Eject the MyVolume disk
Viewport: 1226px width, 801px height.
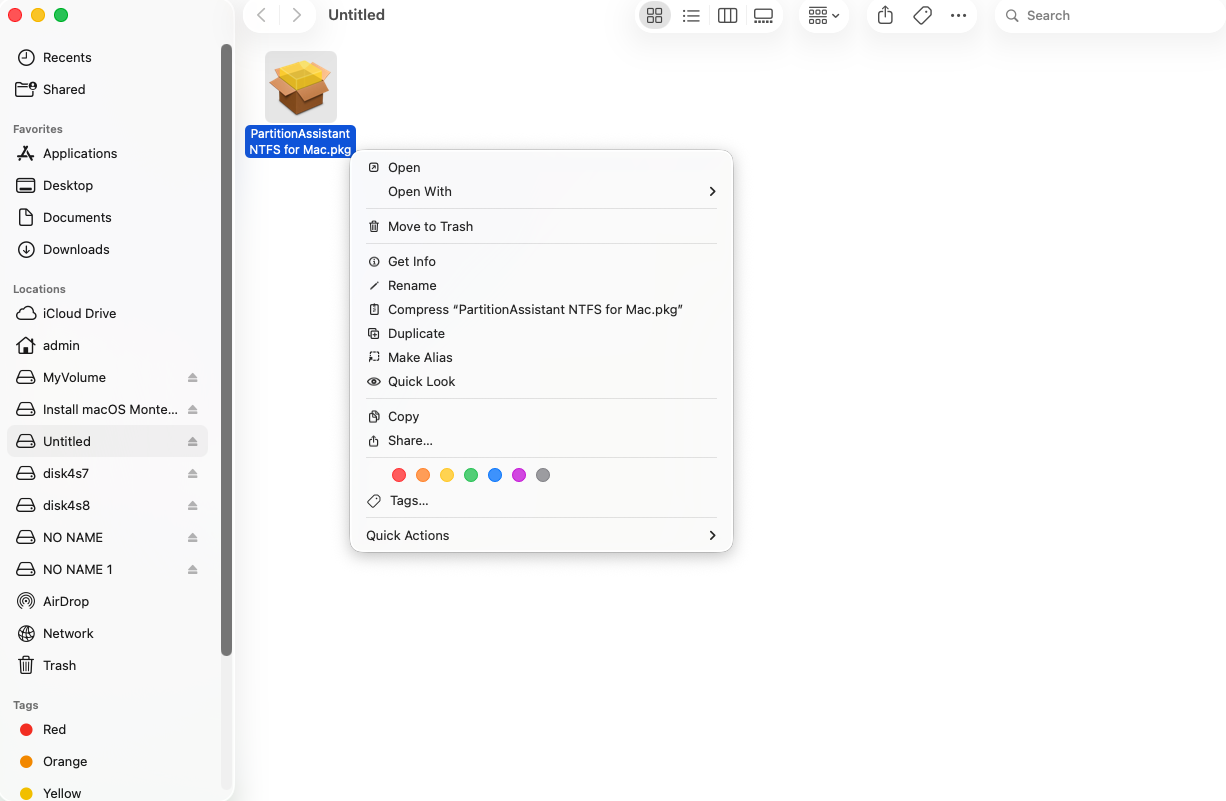point(193,377)
